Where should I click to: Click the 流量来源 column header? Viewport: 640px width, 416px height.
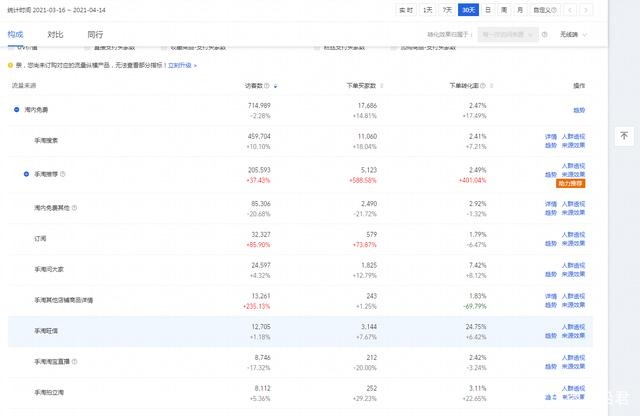(24, 85)
